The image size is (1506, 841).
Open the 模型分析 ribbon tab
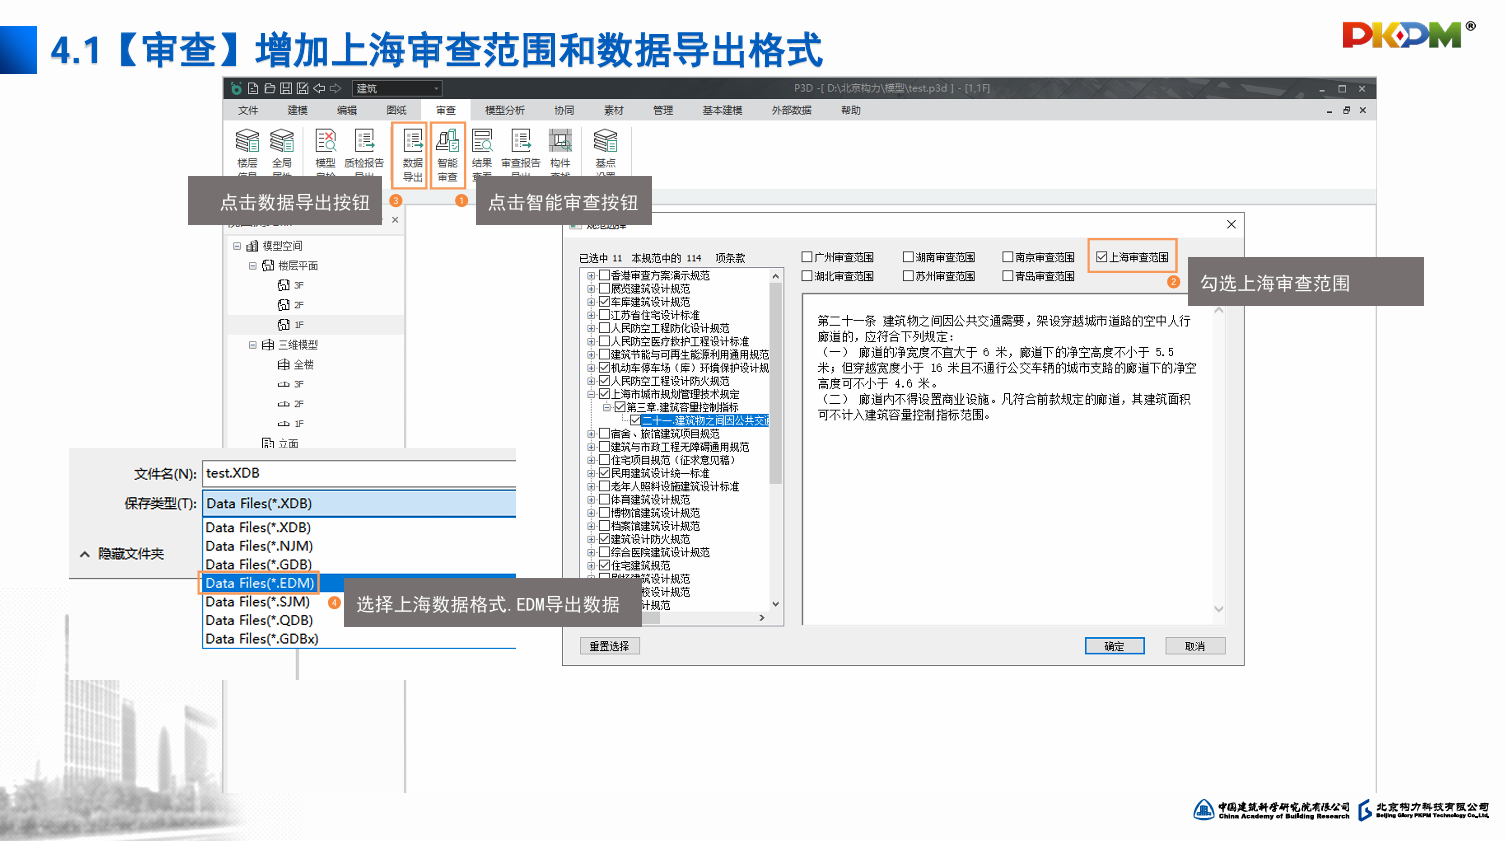coord(505,110)
